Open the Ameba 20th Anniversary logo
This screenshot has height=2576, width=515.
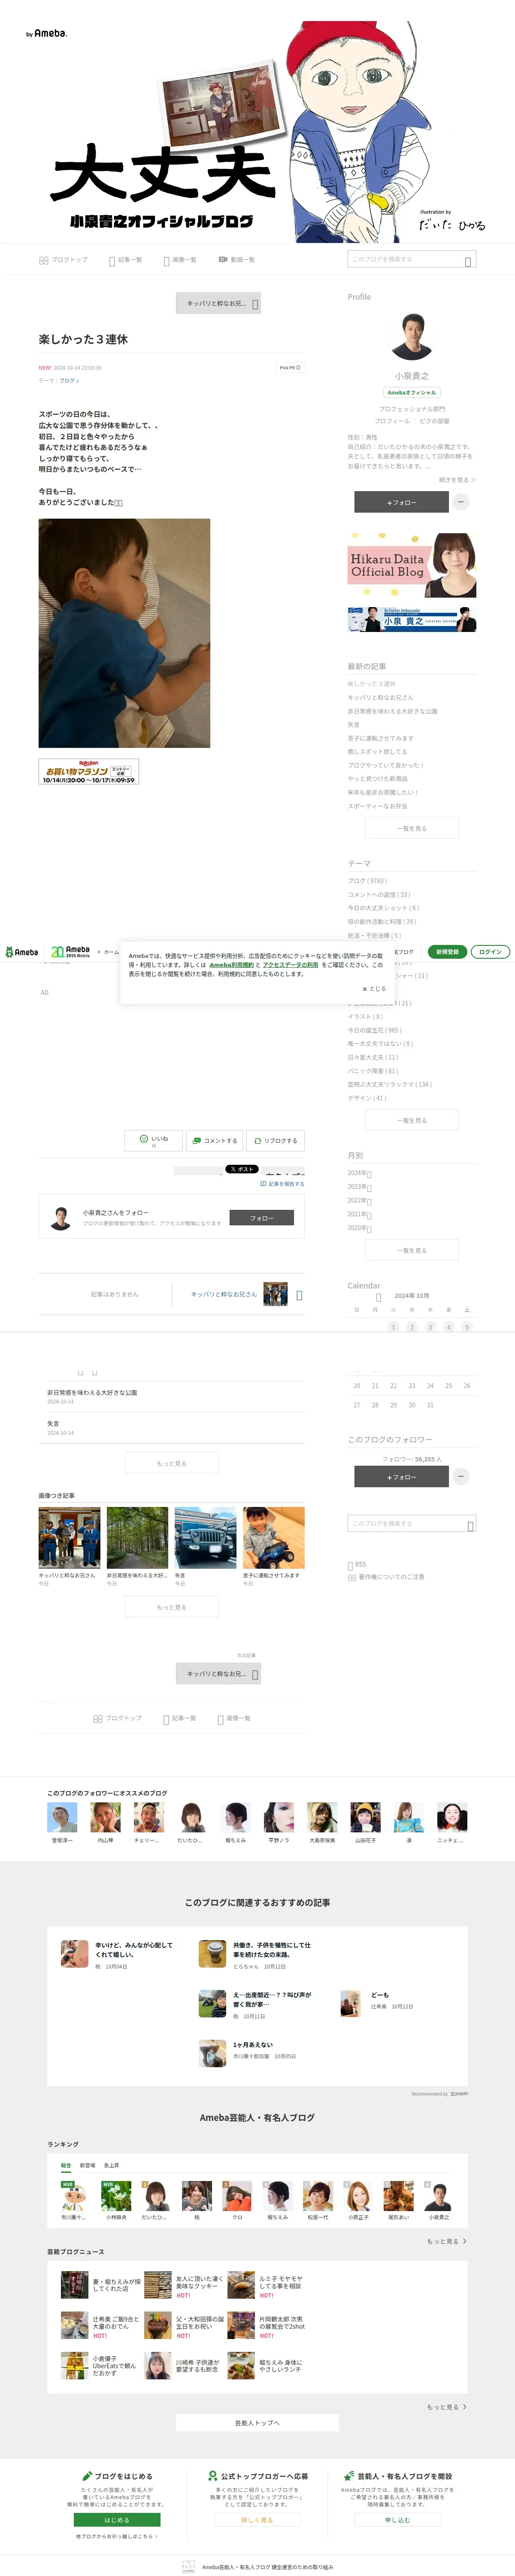coord(71,951)
